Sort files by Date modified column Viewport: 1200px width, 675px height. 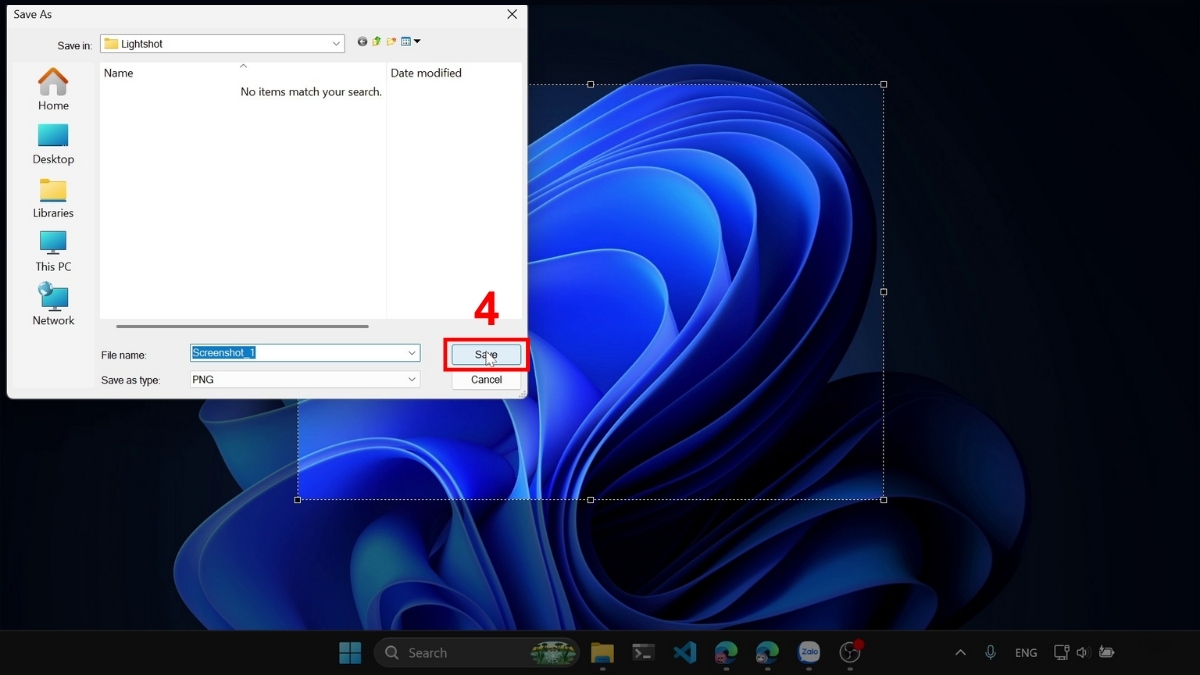tap(454, 73)
